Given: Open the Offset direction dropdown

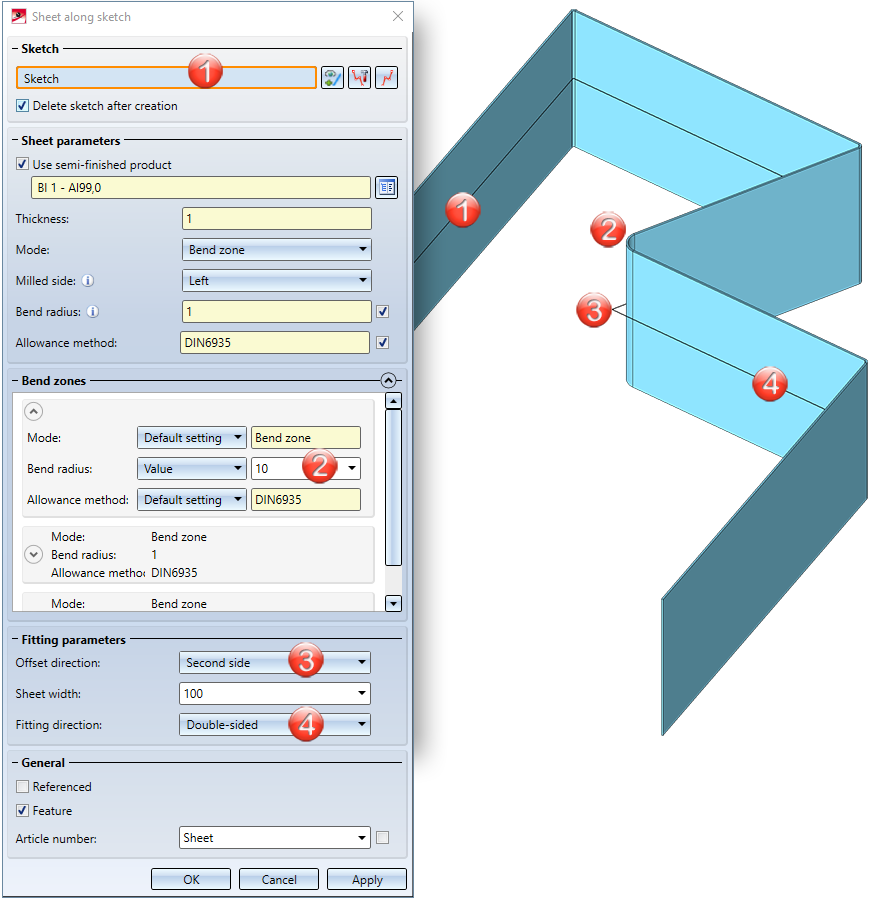Looking at the screenshot, I should tap(275, 662).
